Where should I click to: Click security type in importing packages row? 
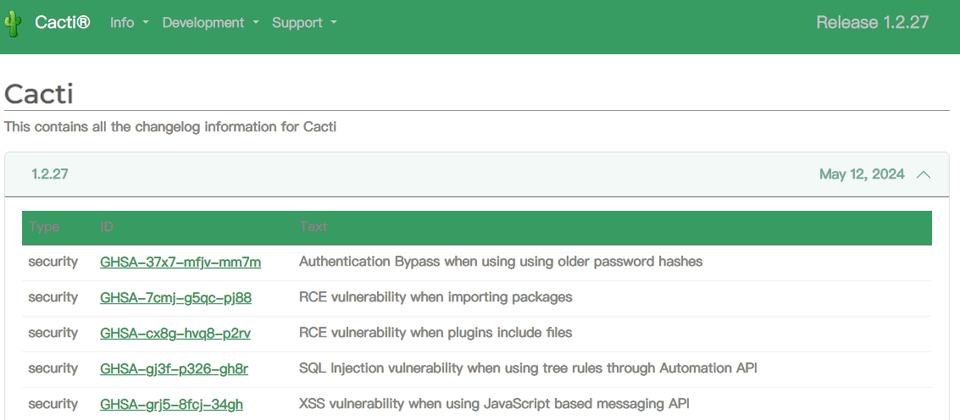(x=53, y=298)
